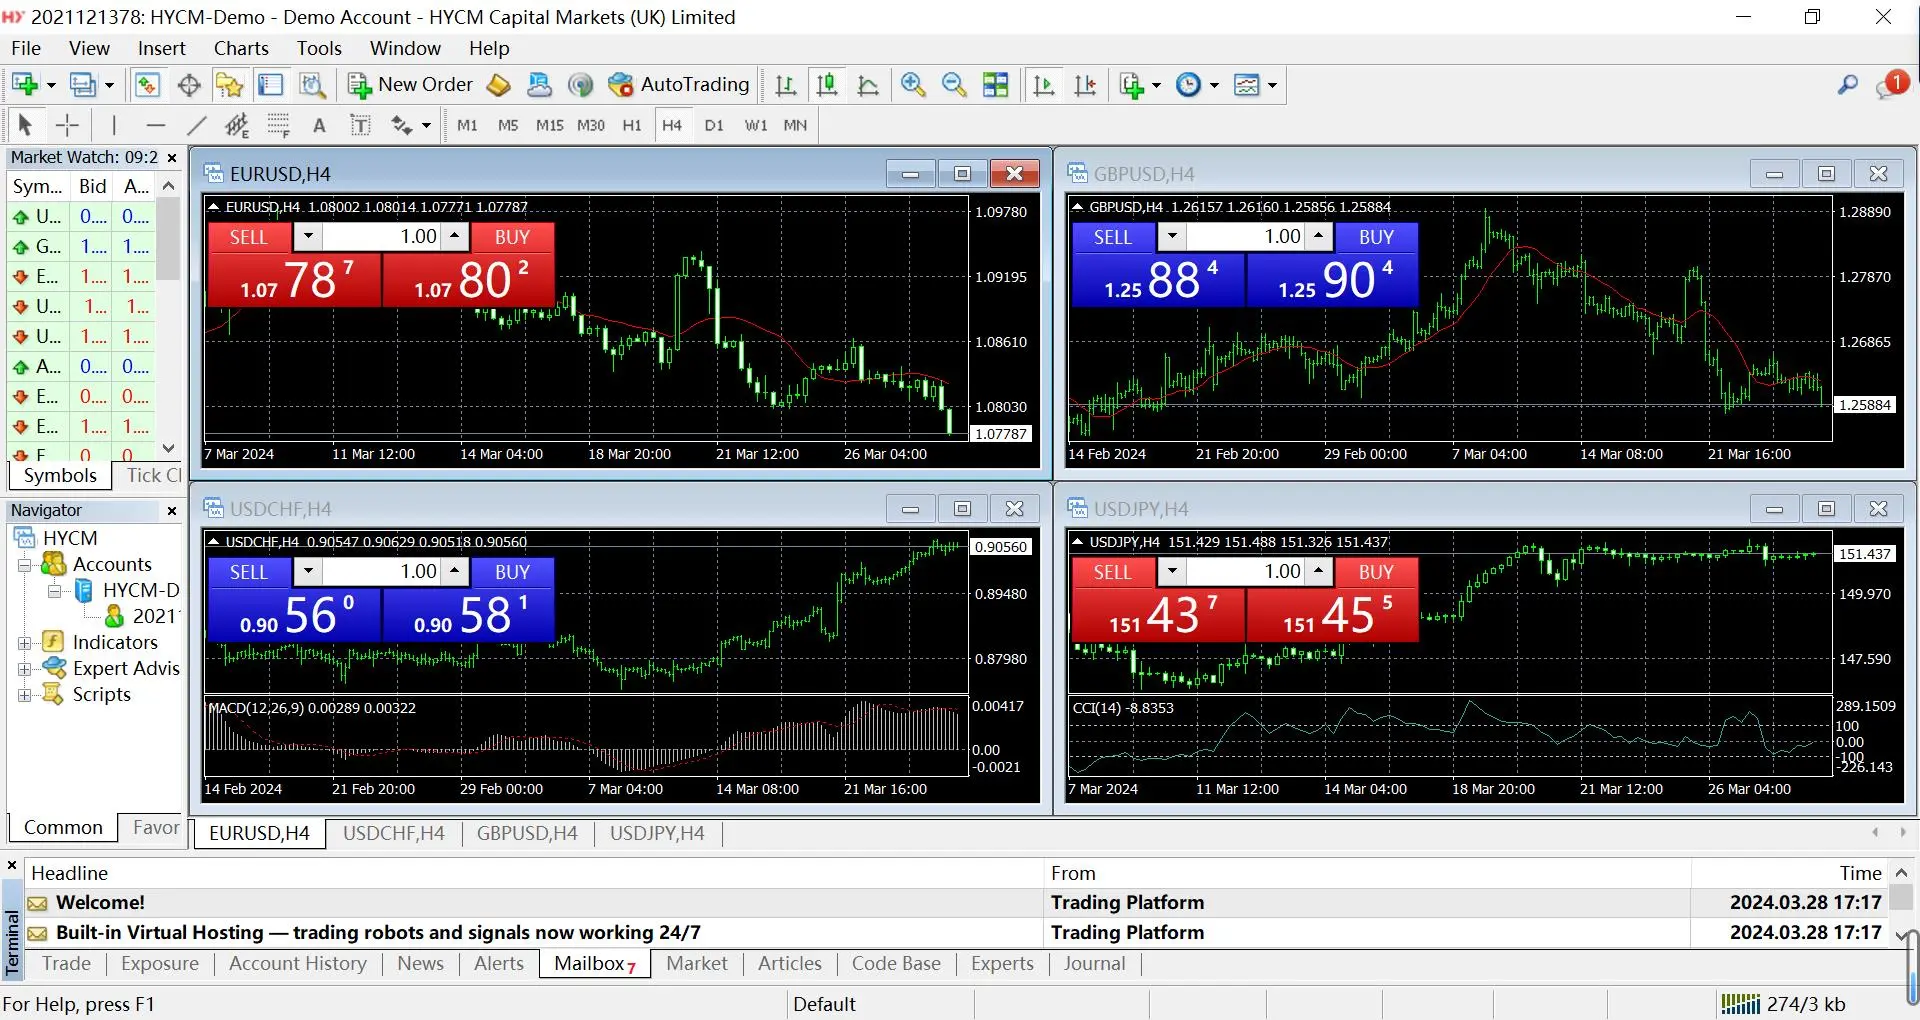This screenshot has height=1020, width=1920.
Task: Increase volume with USDCHF panel up arrow
Action: click(455, 572)
